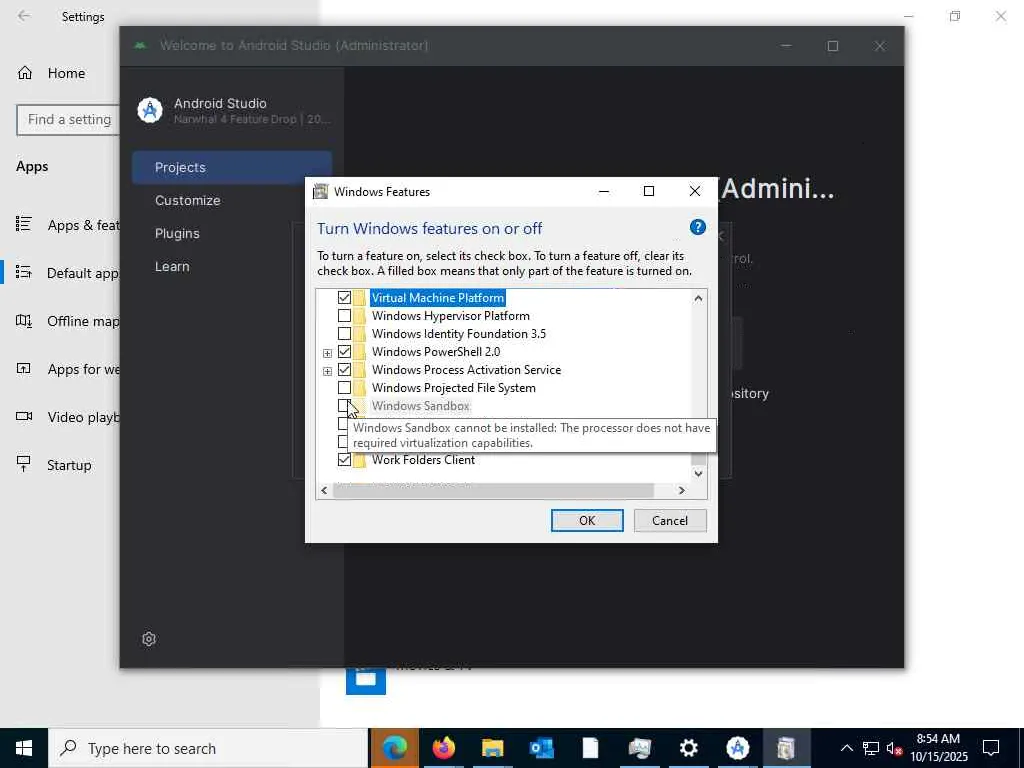This screenshot has height=768, width=1024.
Task: Select the Virtual Machine Platform row text
Action: [438, 298]
